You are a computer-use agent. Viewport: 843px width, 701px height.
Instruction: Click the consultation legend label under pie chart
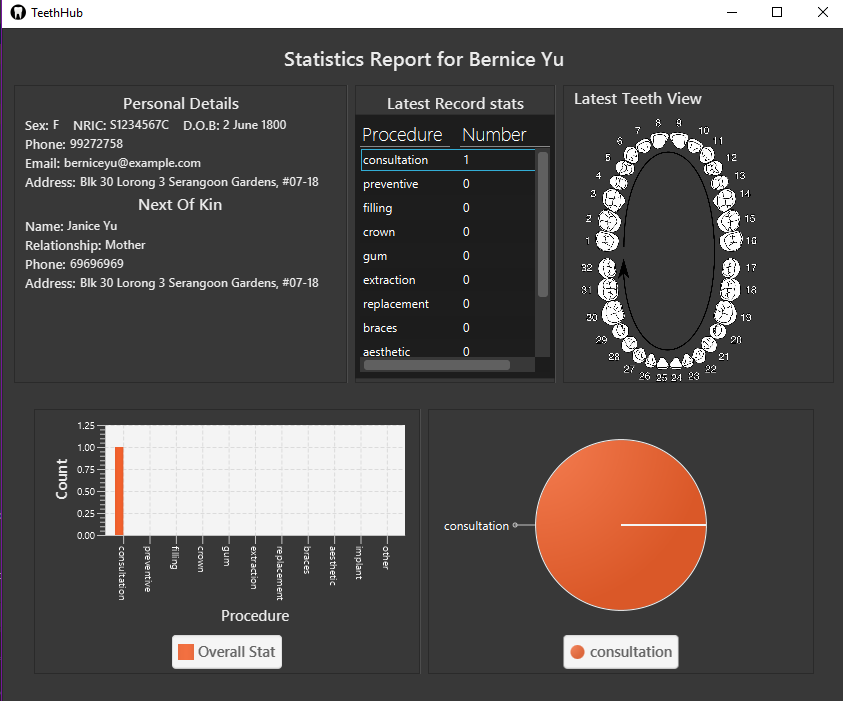(631, 652)
